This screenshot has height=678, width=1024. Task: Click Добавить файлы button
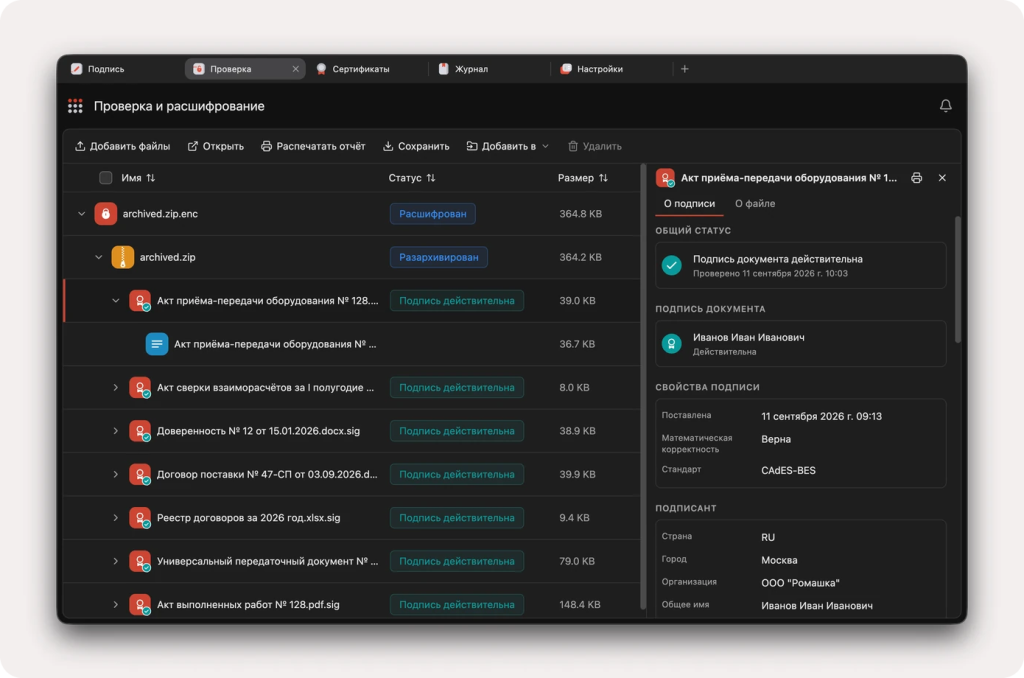pyautogui.click(x=123, y=146)
